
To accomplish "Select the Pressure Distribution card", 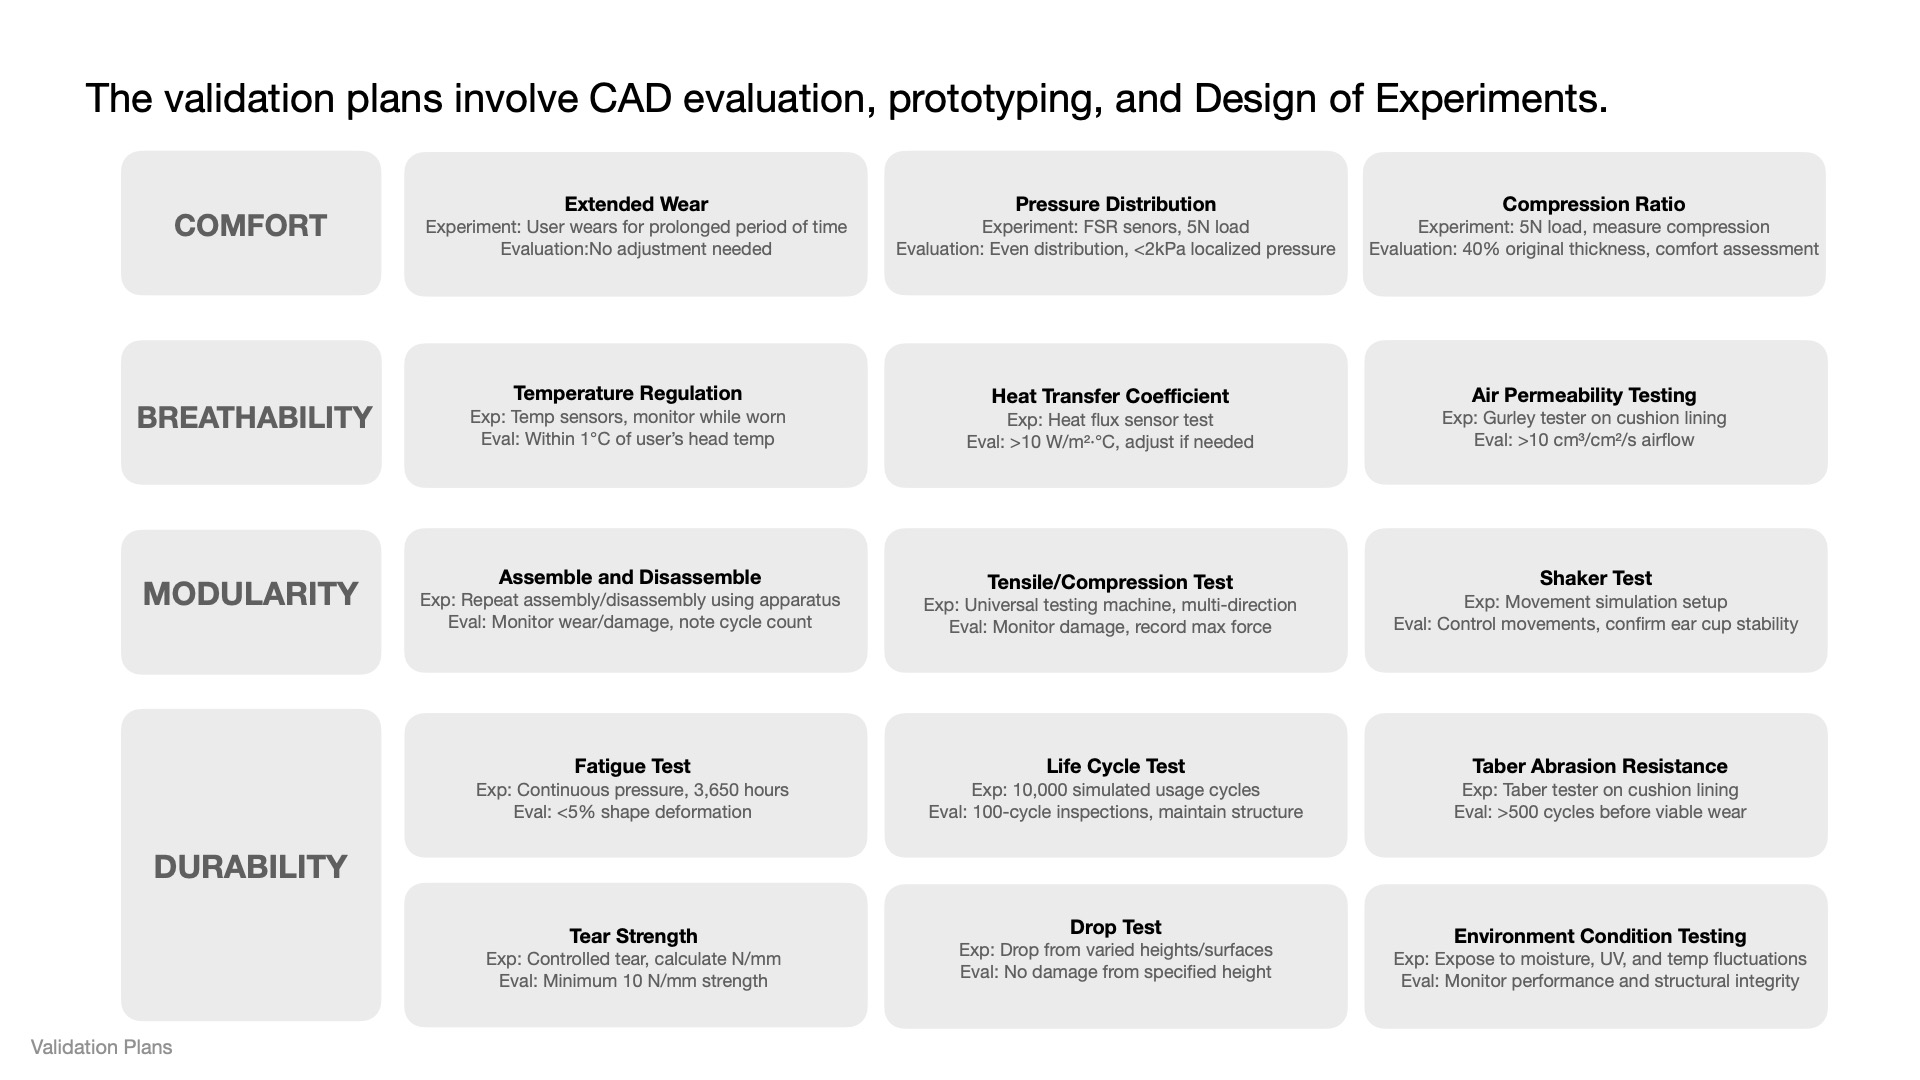I will [x=1115, y=224].
